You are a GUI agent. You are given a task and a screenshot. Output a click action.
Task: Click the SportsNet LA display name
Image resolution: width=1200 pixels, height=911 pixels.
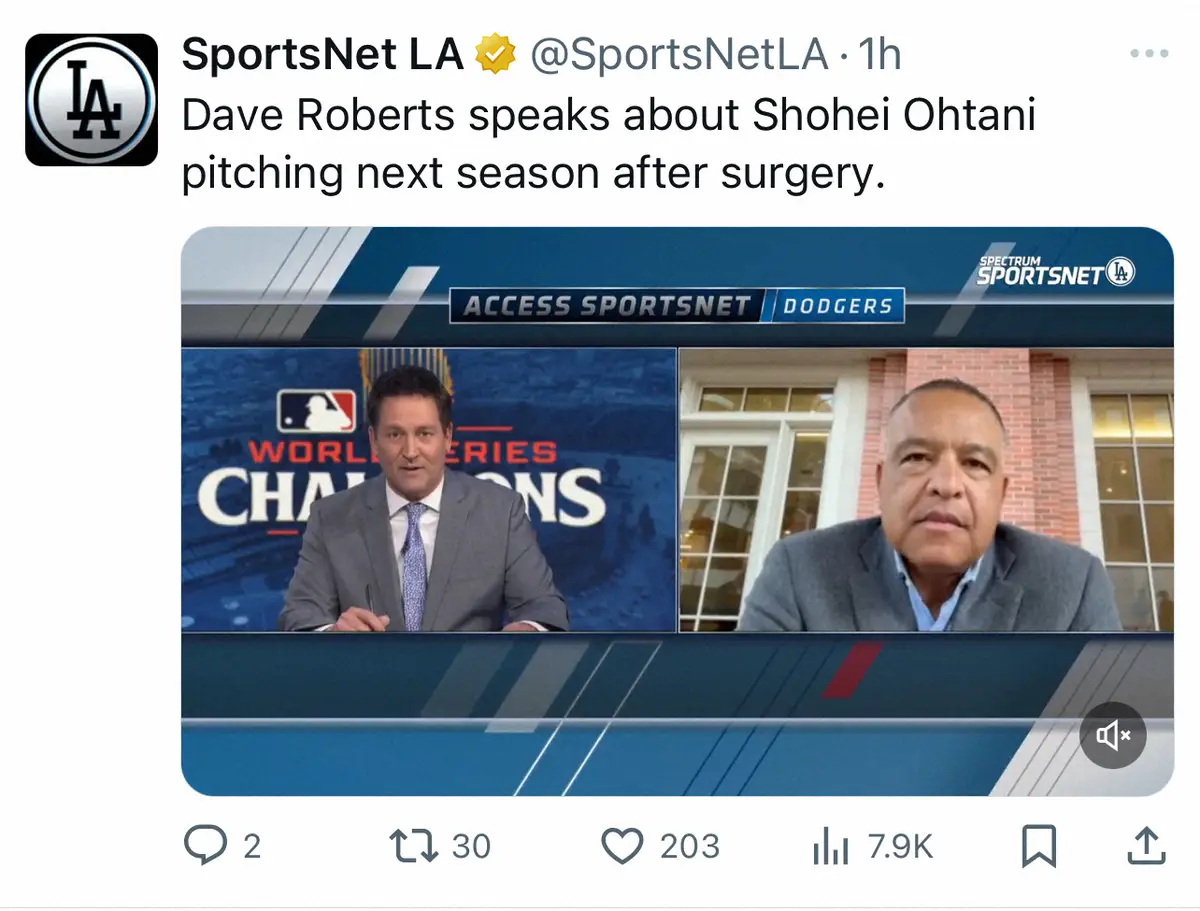tap(322, 55)
